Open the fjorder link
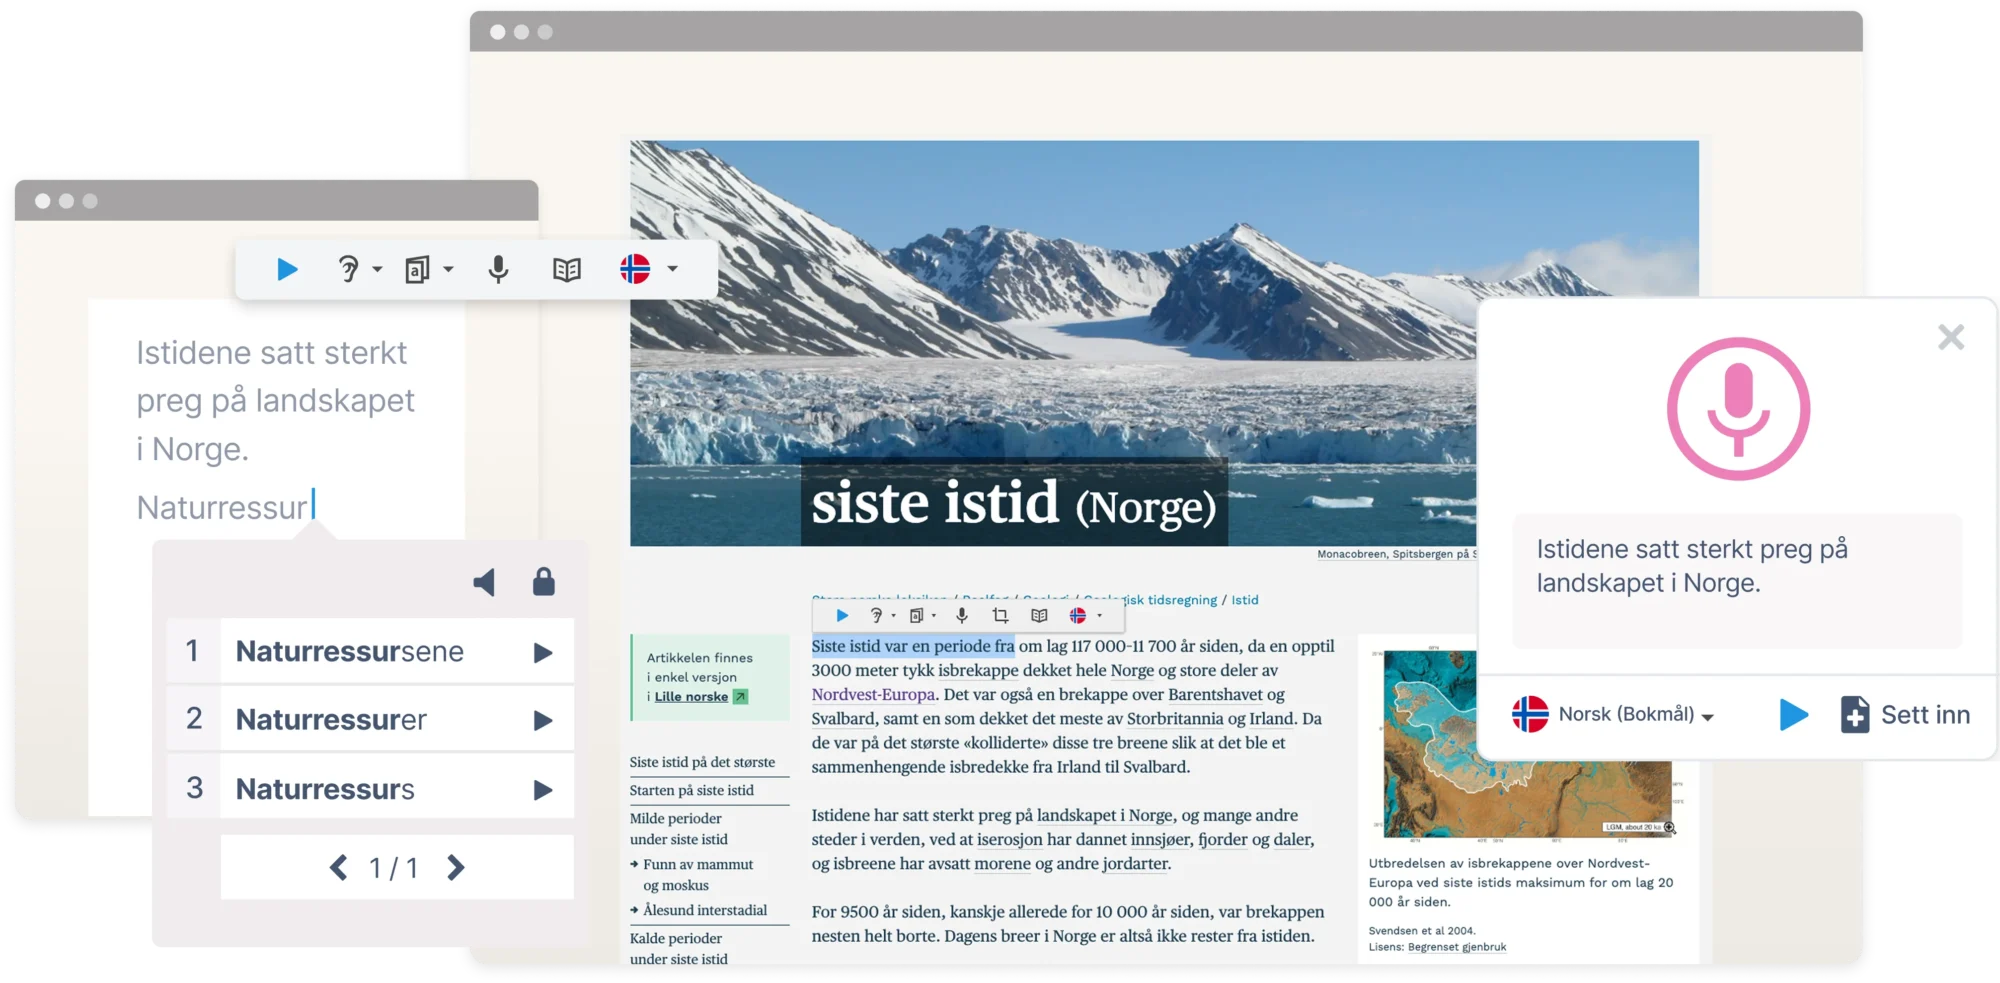This screenshot has width=2000, height=983. pos(1223,839)
